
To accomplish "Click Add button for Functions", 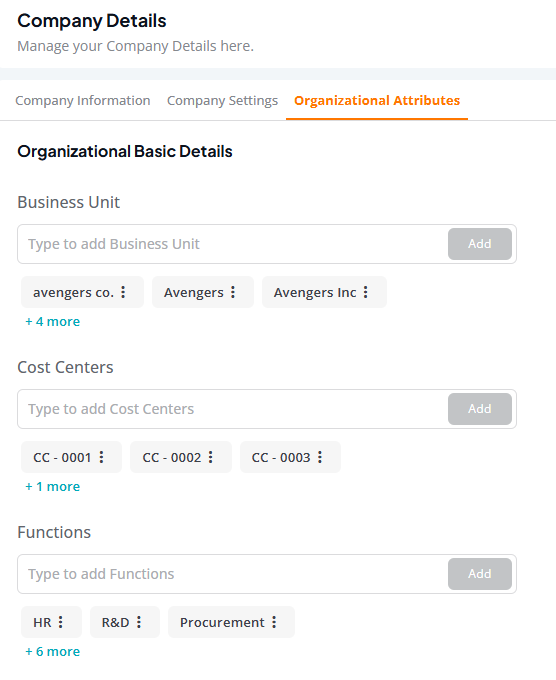I will 480,574.
